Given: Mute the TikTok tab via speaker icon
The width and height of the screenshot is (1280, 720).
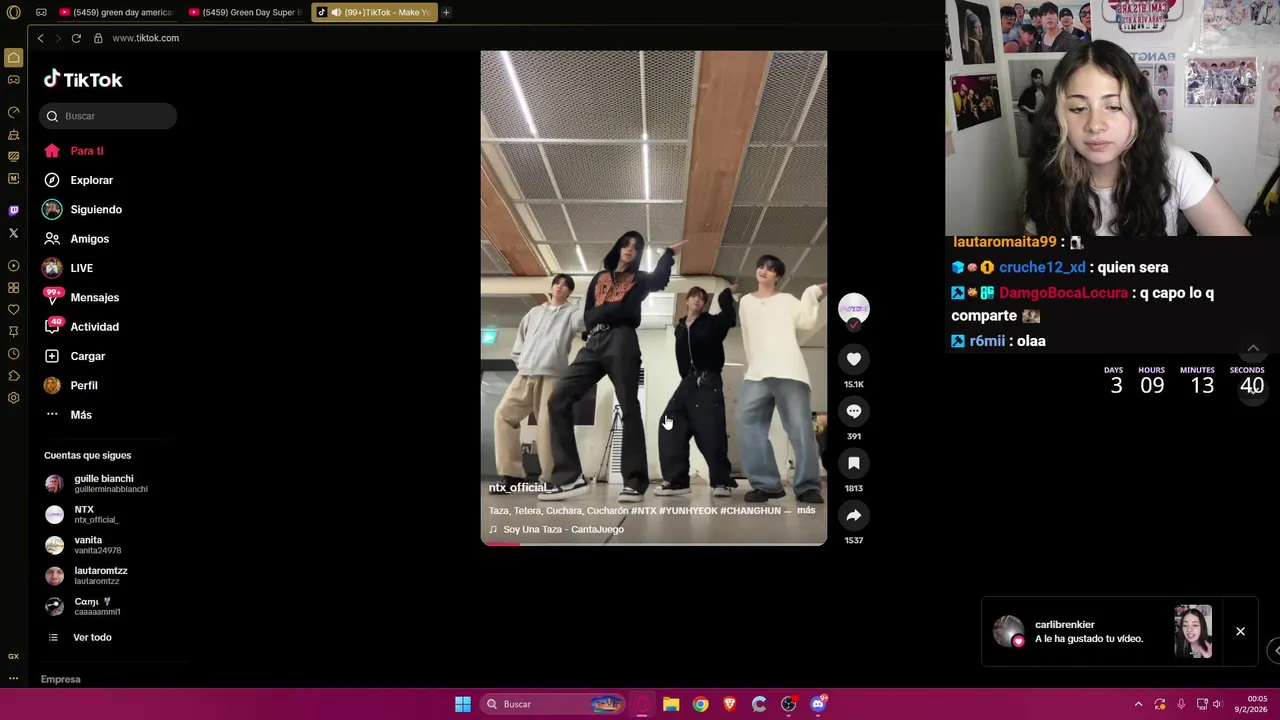Looking at the screenshot, I should 336,12.
